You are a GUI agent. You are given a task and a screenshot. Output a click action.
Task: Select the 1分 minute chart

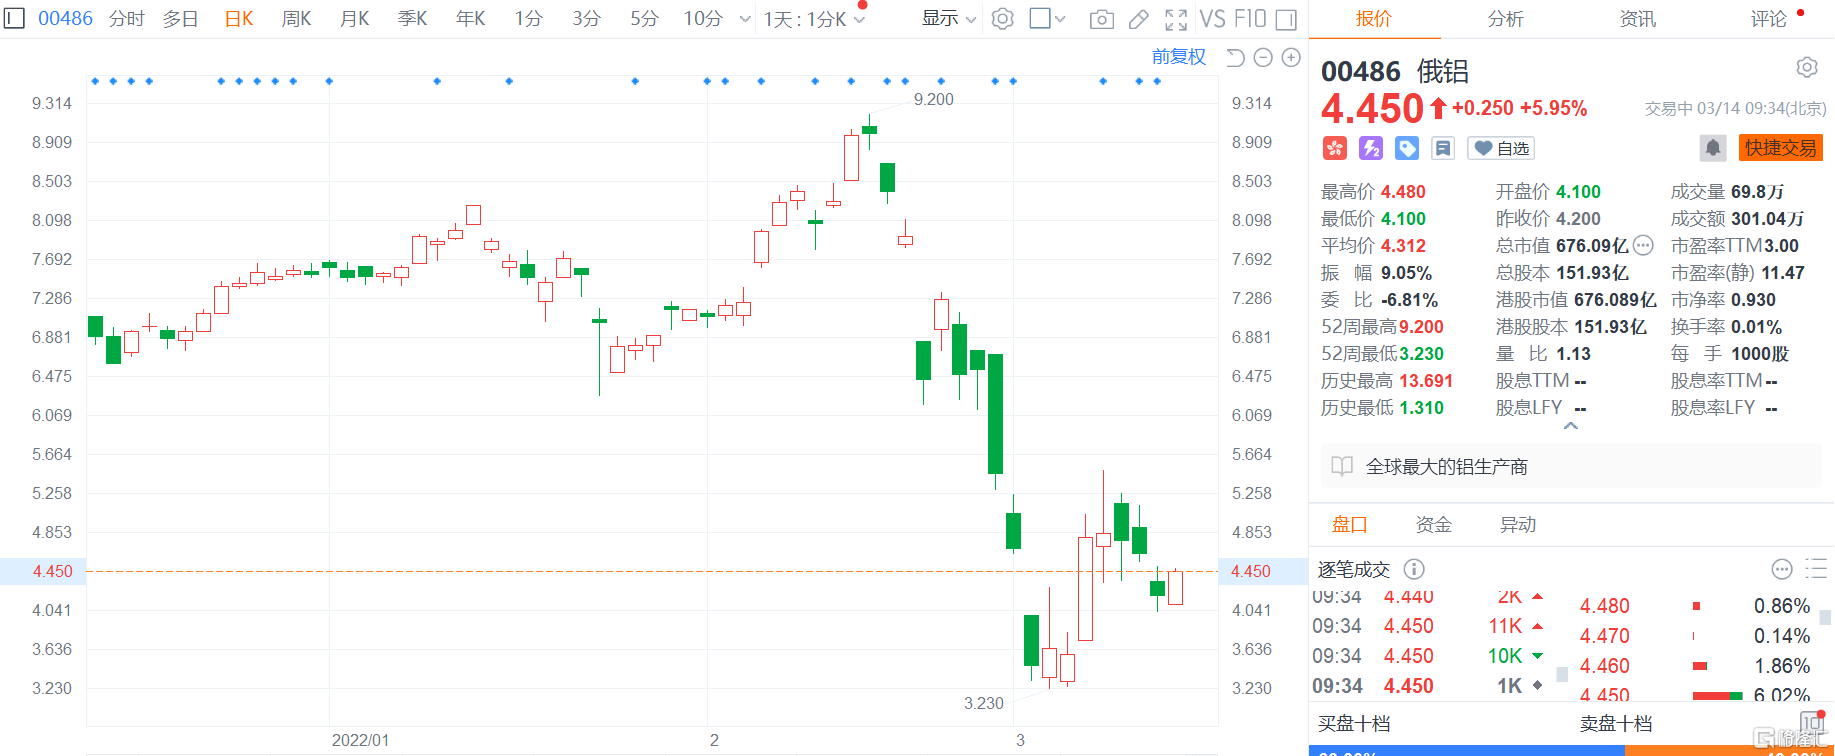click(x=529, y=19)
